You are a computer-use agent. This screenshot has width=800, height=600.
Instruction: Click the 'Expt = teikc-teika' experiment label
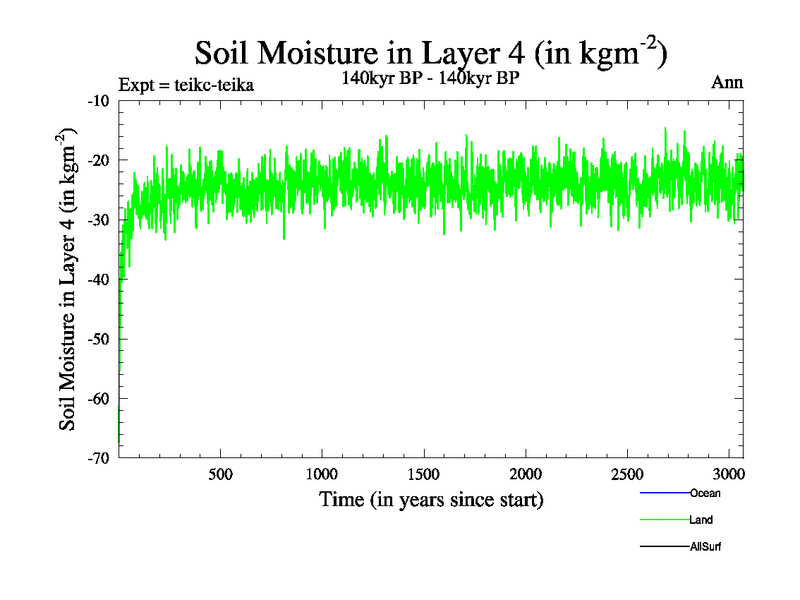point(185,85)
